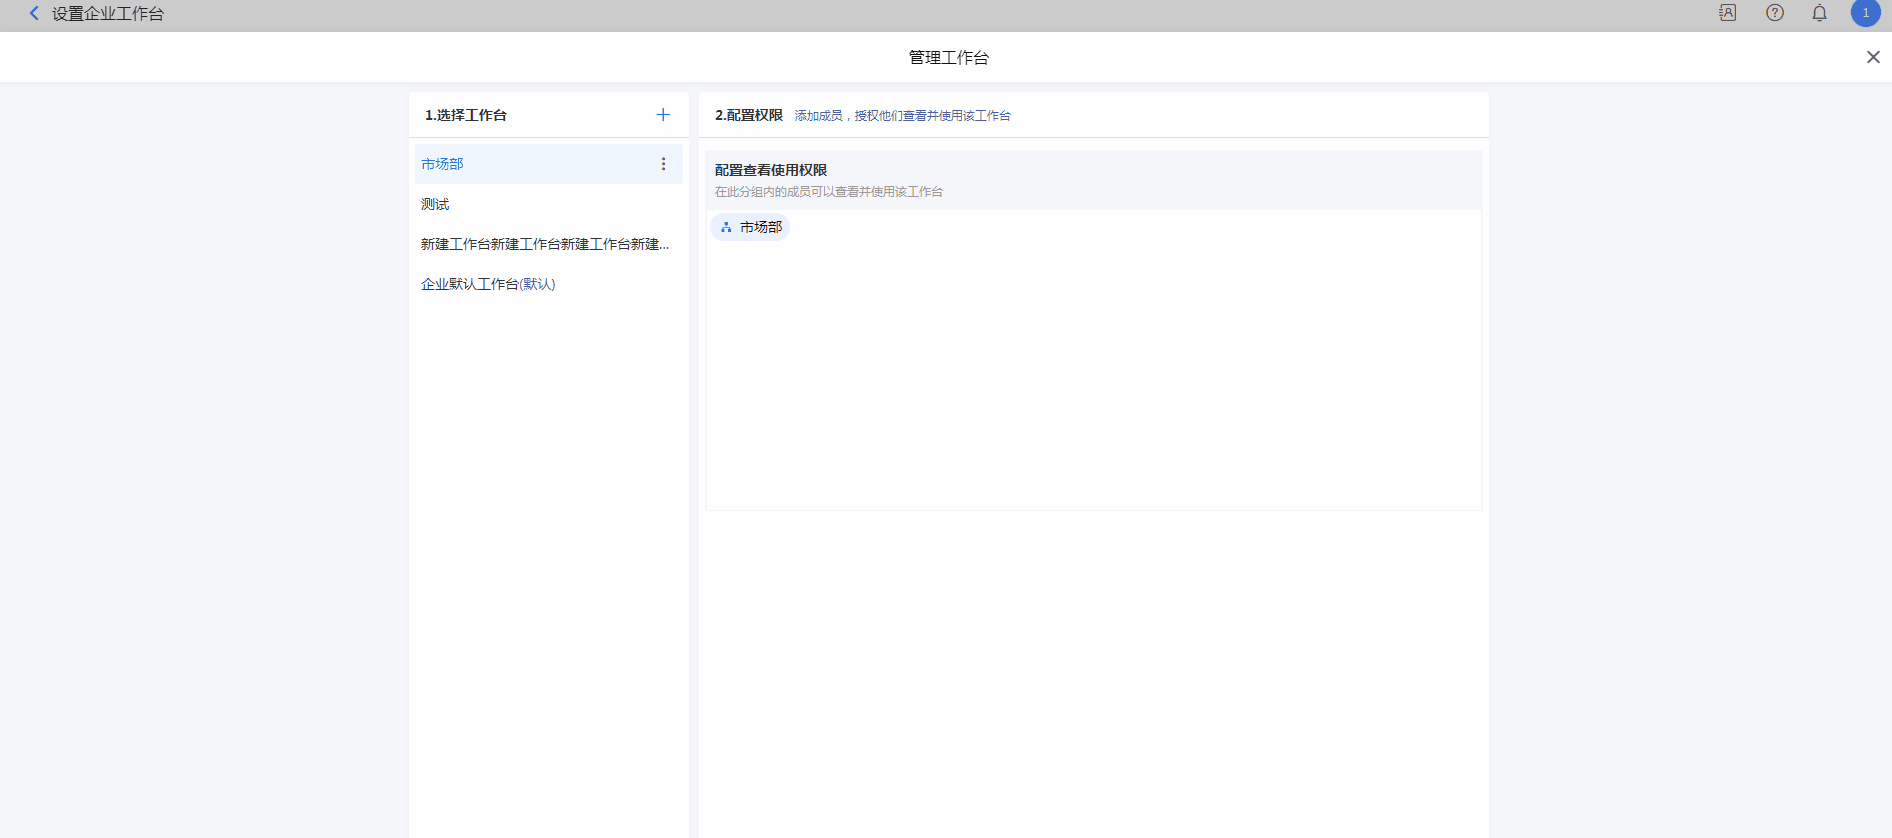
Task: Select the 测试 workbench
Action: click(x=435, y=204)
